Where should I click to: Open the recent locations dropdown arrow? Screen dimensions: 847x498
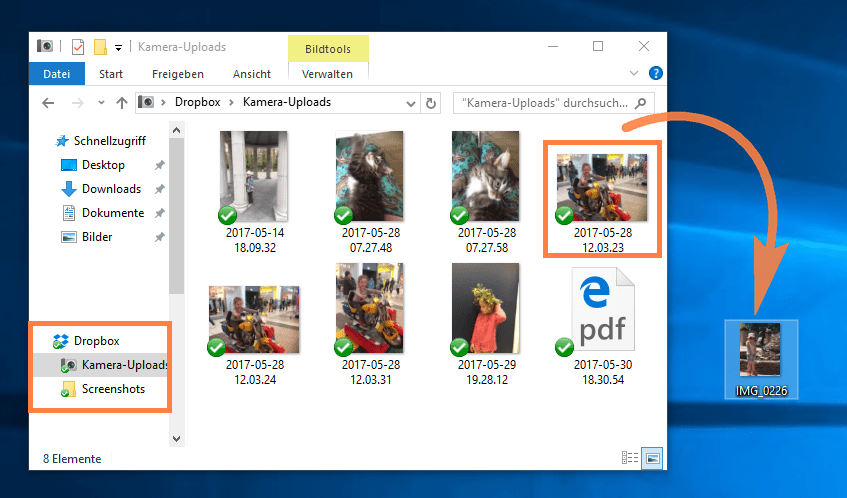pos(101,103)
